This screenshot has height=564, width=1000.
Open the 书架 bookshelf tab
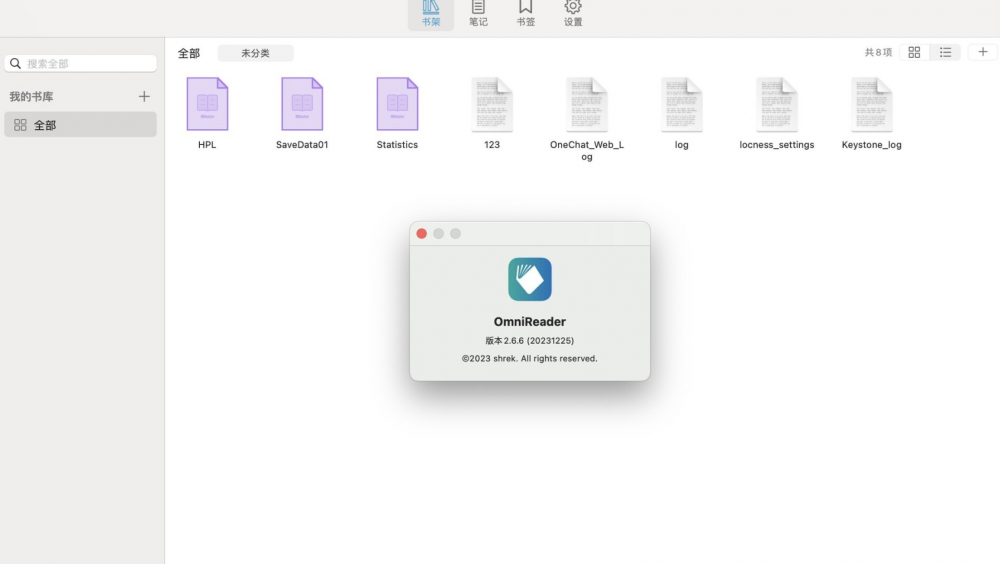[430, 14]
